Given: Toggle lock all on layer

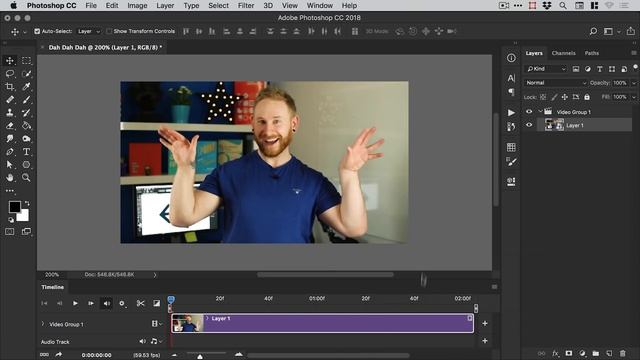Looking at the screenshot, I should click(587, 97).
